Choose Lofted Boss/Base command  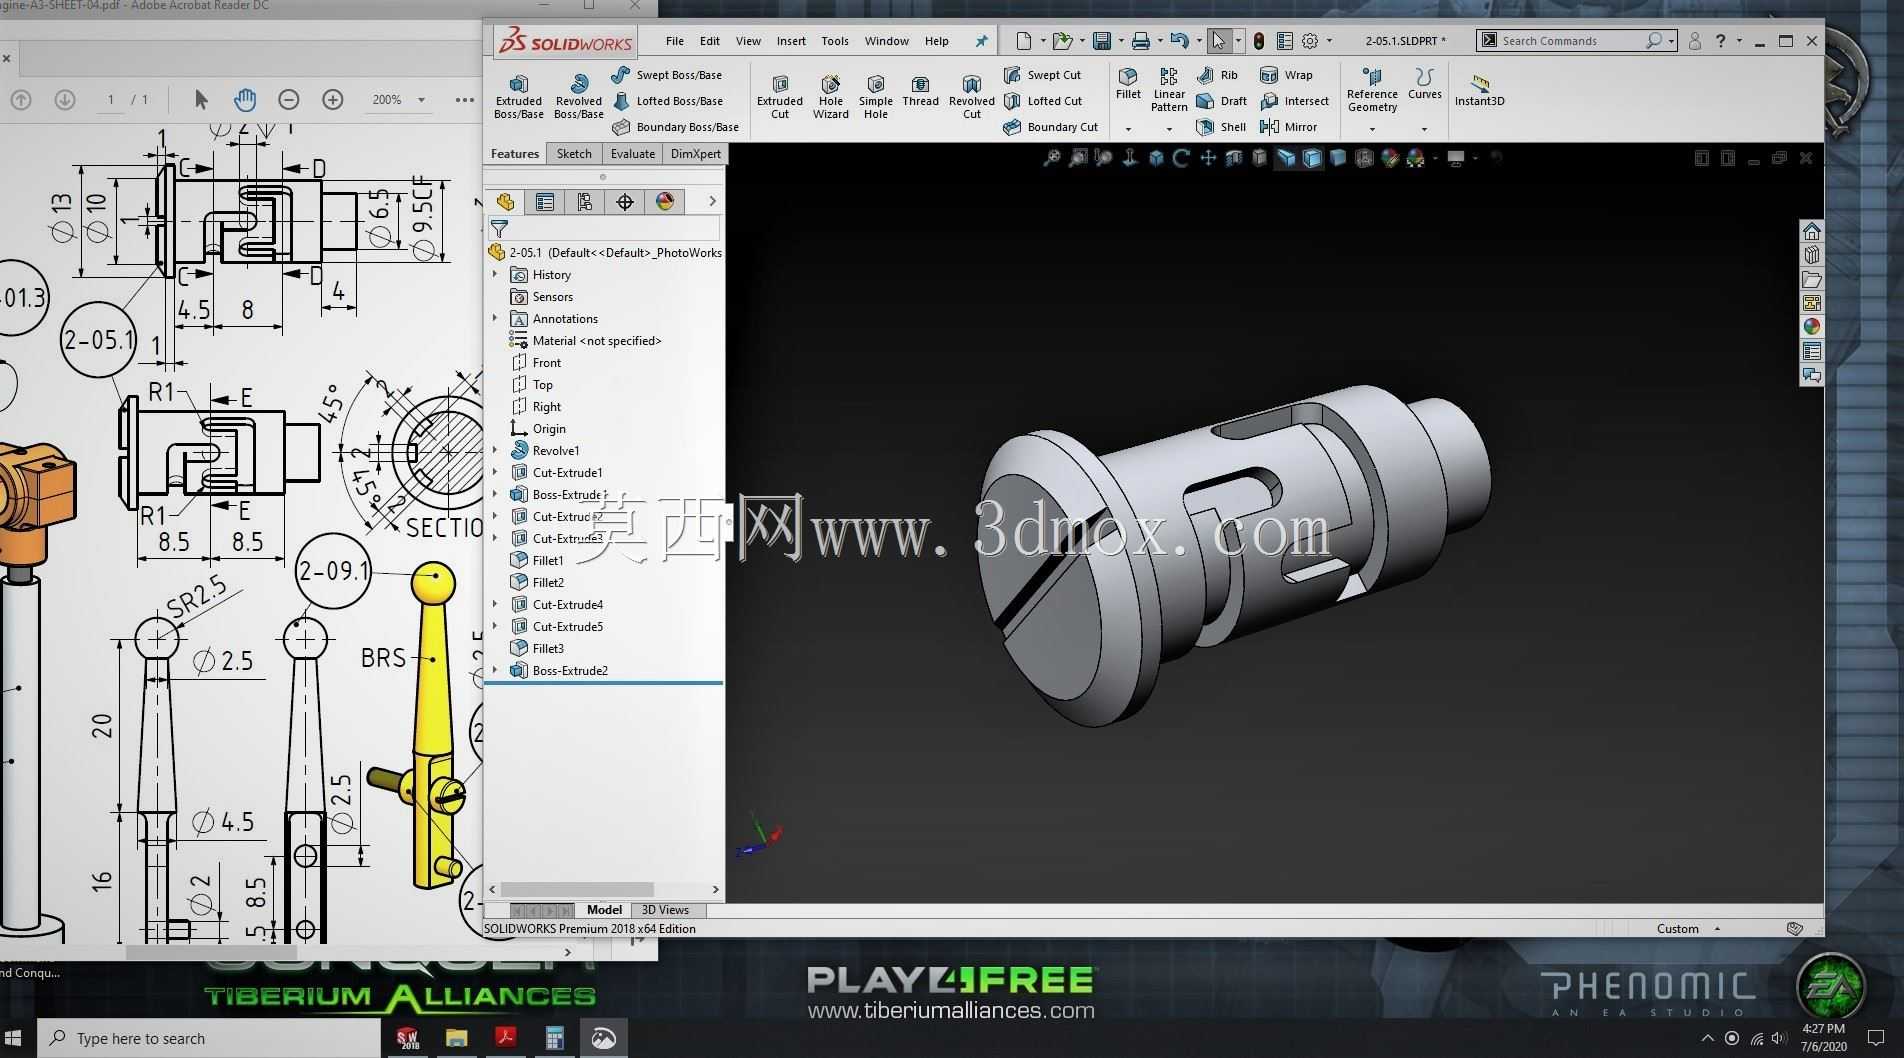(667, 101)
